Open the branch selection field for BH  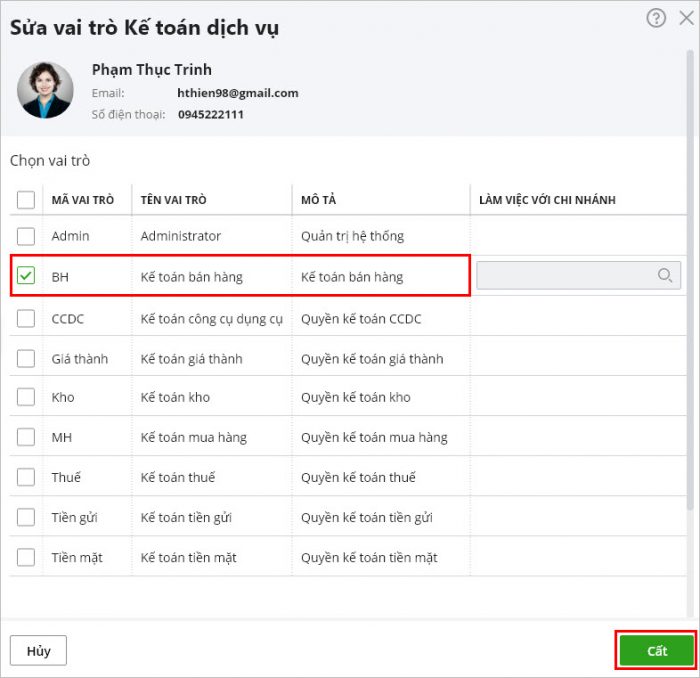click(567, 276)
